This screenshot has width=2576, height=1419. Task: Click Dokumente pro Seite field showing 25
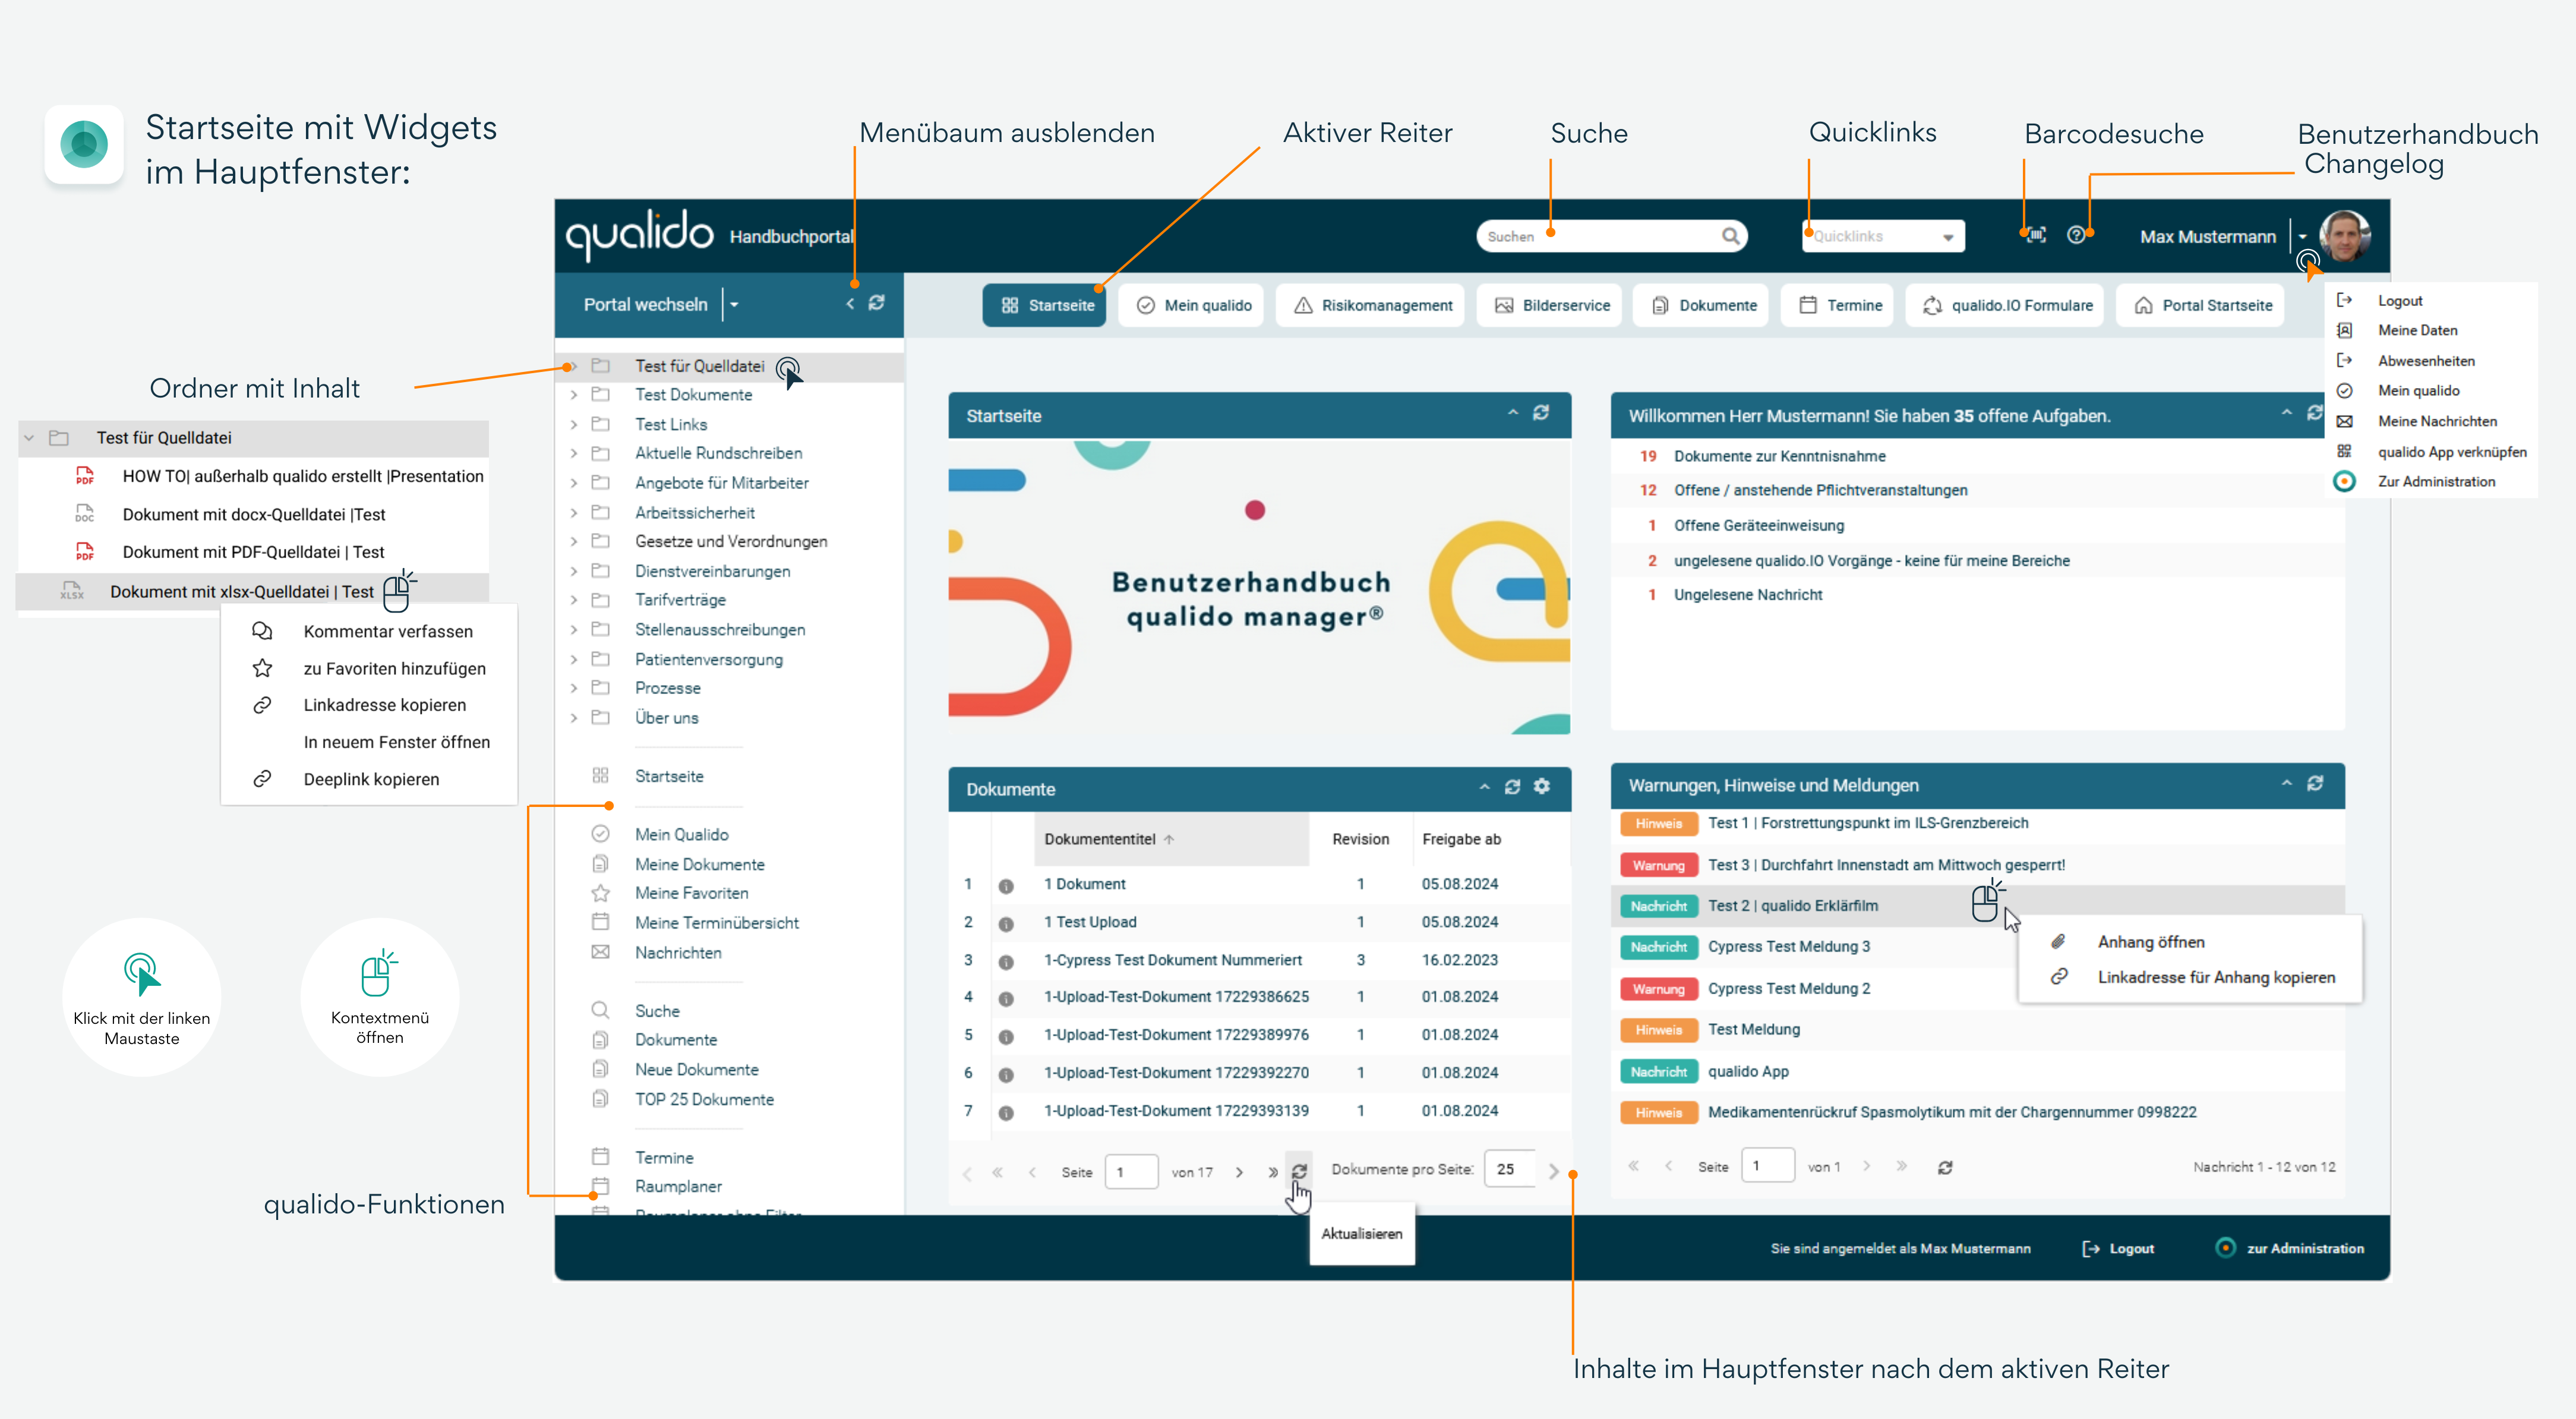[x=1509, y=1169]
